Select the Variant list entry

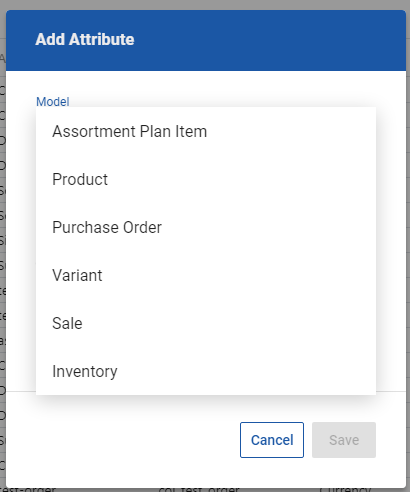click(206, 275)
